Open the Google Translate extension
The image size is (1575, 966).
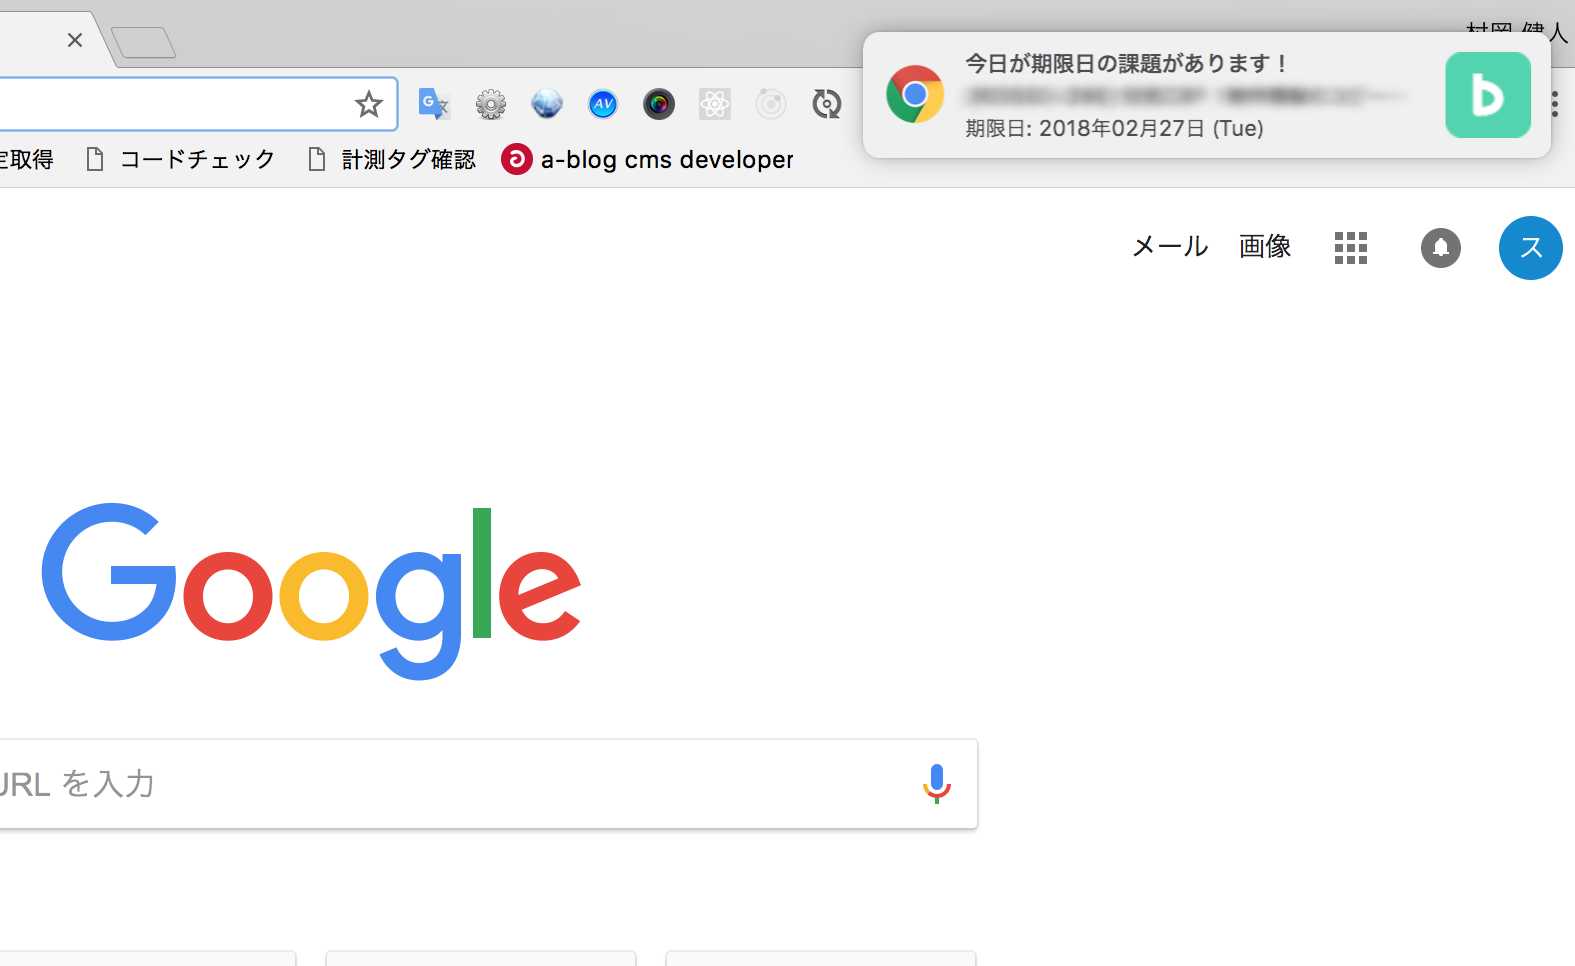tap(434, 104)
